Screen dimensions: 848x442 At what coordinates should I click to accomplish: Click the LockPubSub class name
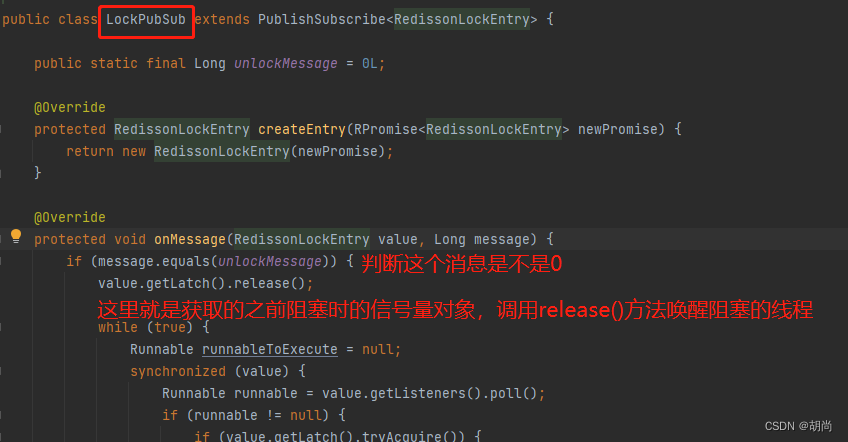145,19
